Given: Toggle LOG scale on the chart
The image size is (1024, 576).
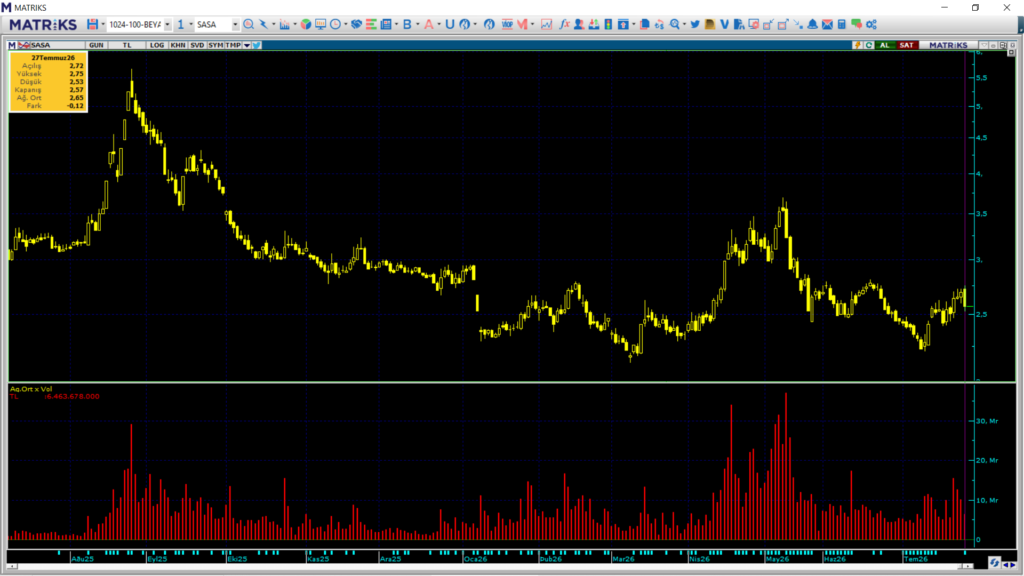Looking at the screenshot, I should tap(157, 45).
